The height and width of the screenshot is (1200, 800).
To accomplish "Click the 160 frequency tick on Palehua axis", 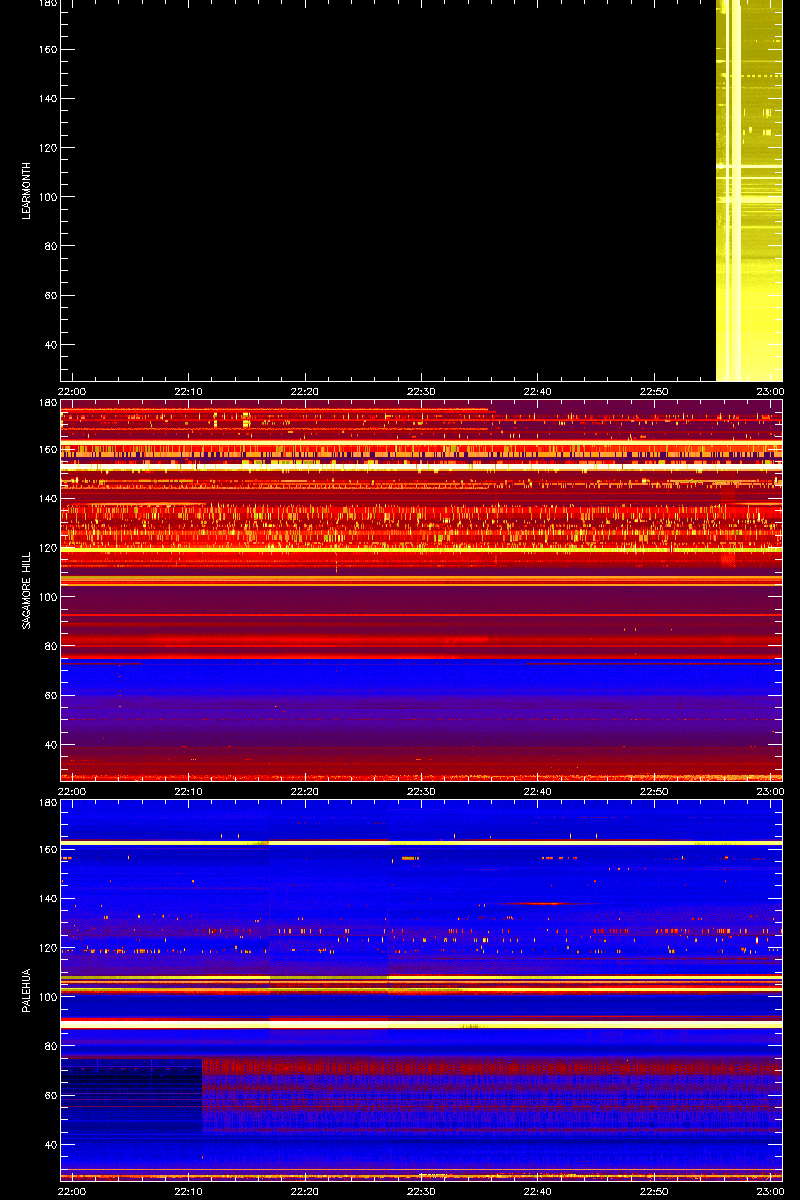I will [48, 849].
